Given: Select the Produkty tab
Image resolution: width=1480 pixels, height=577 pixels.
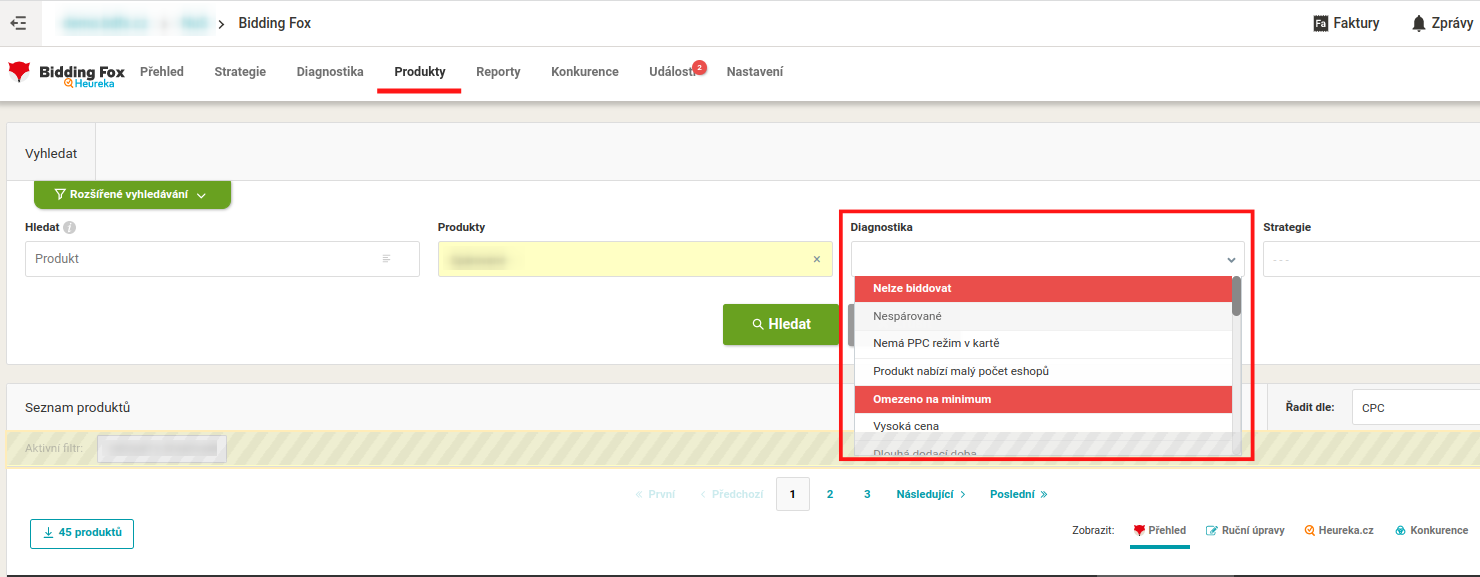Looking at the screenshot, I should [420, 72].
